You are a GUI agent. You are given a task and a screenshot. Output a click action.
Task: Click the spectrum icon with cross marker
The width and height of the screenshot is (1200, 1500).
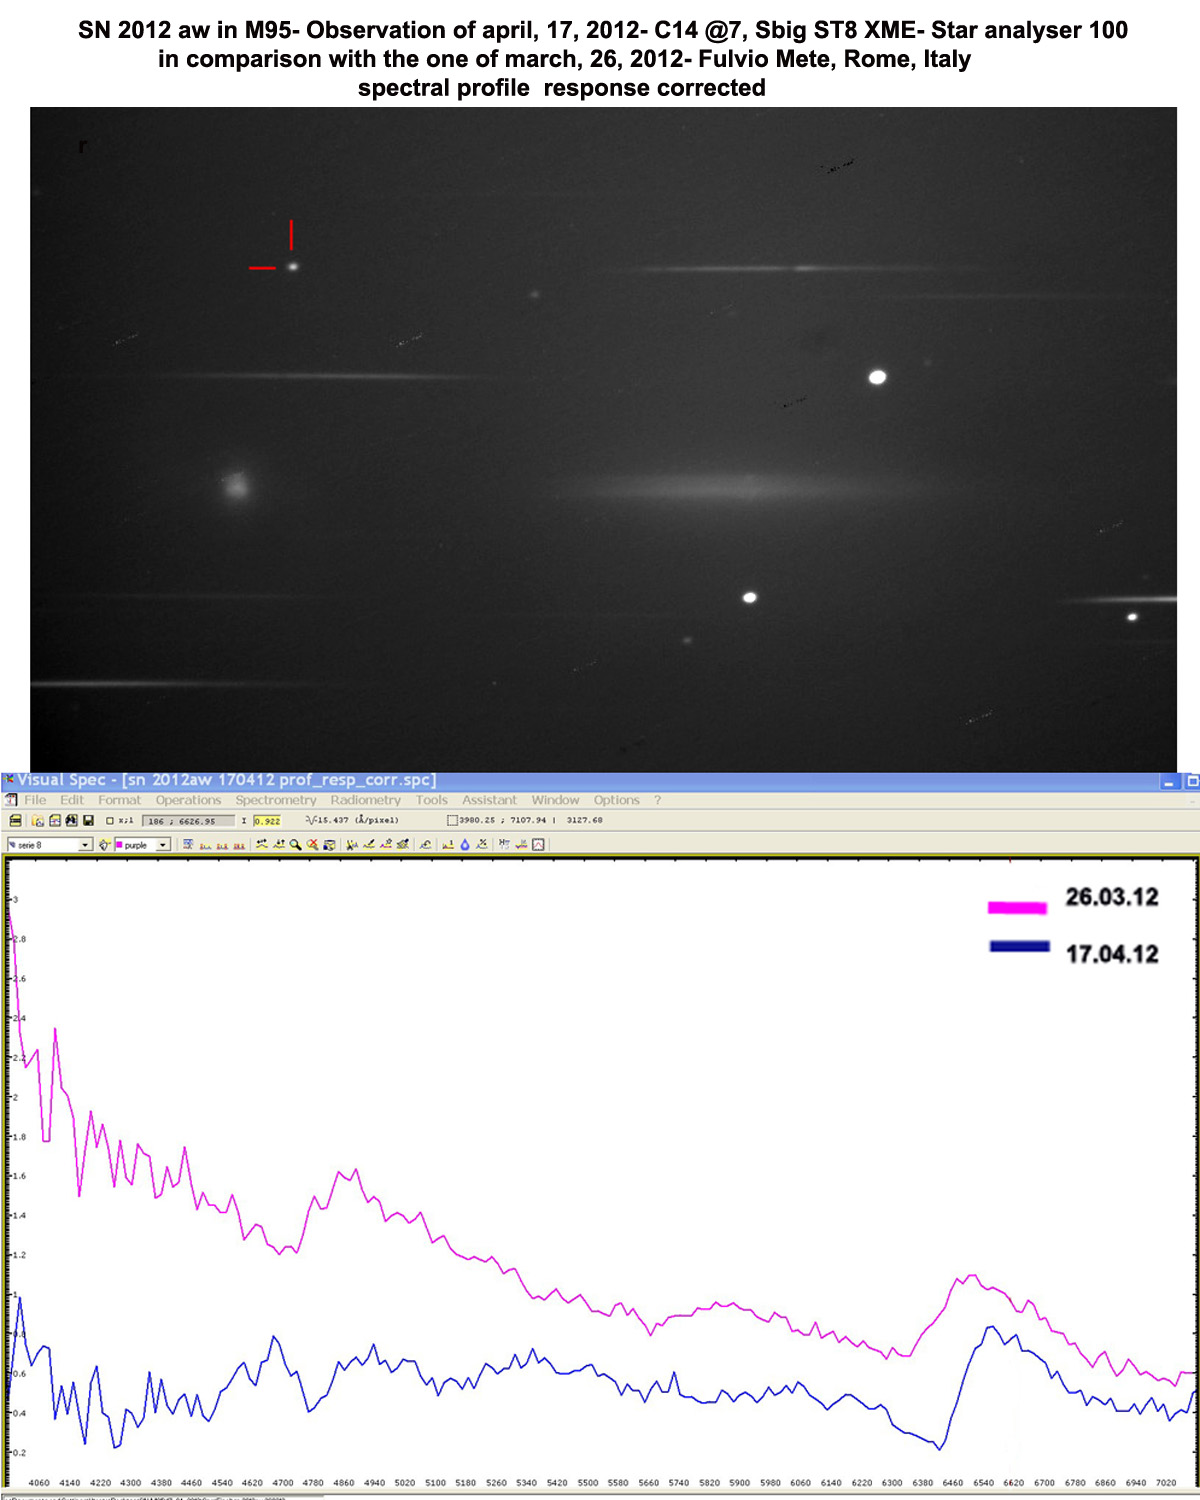[x=352, y=844]
